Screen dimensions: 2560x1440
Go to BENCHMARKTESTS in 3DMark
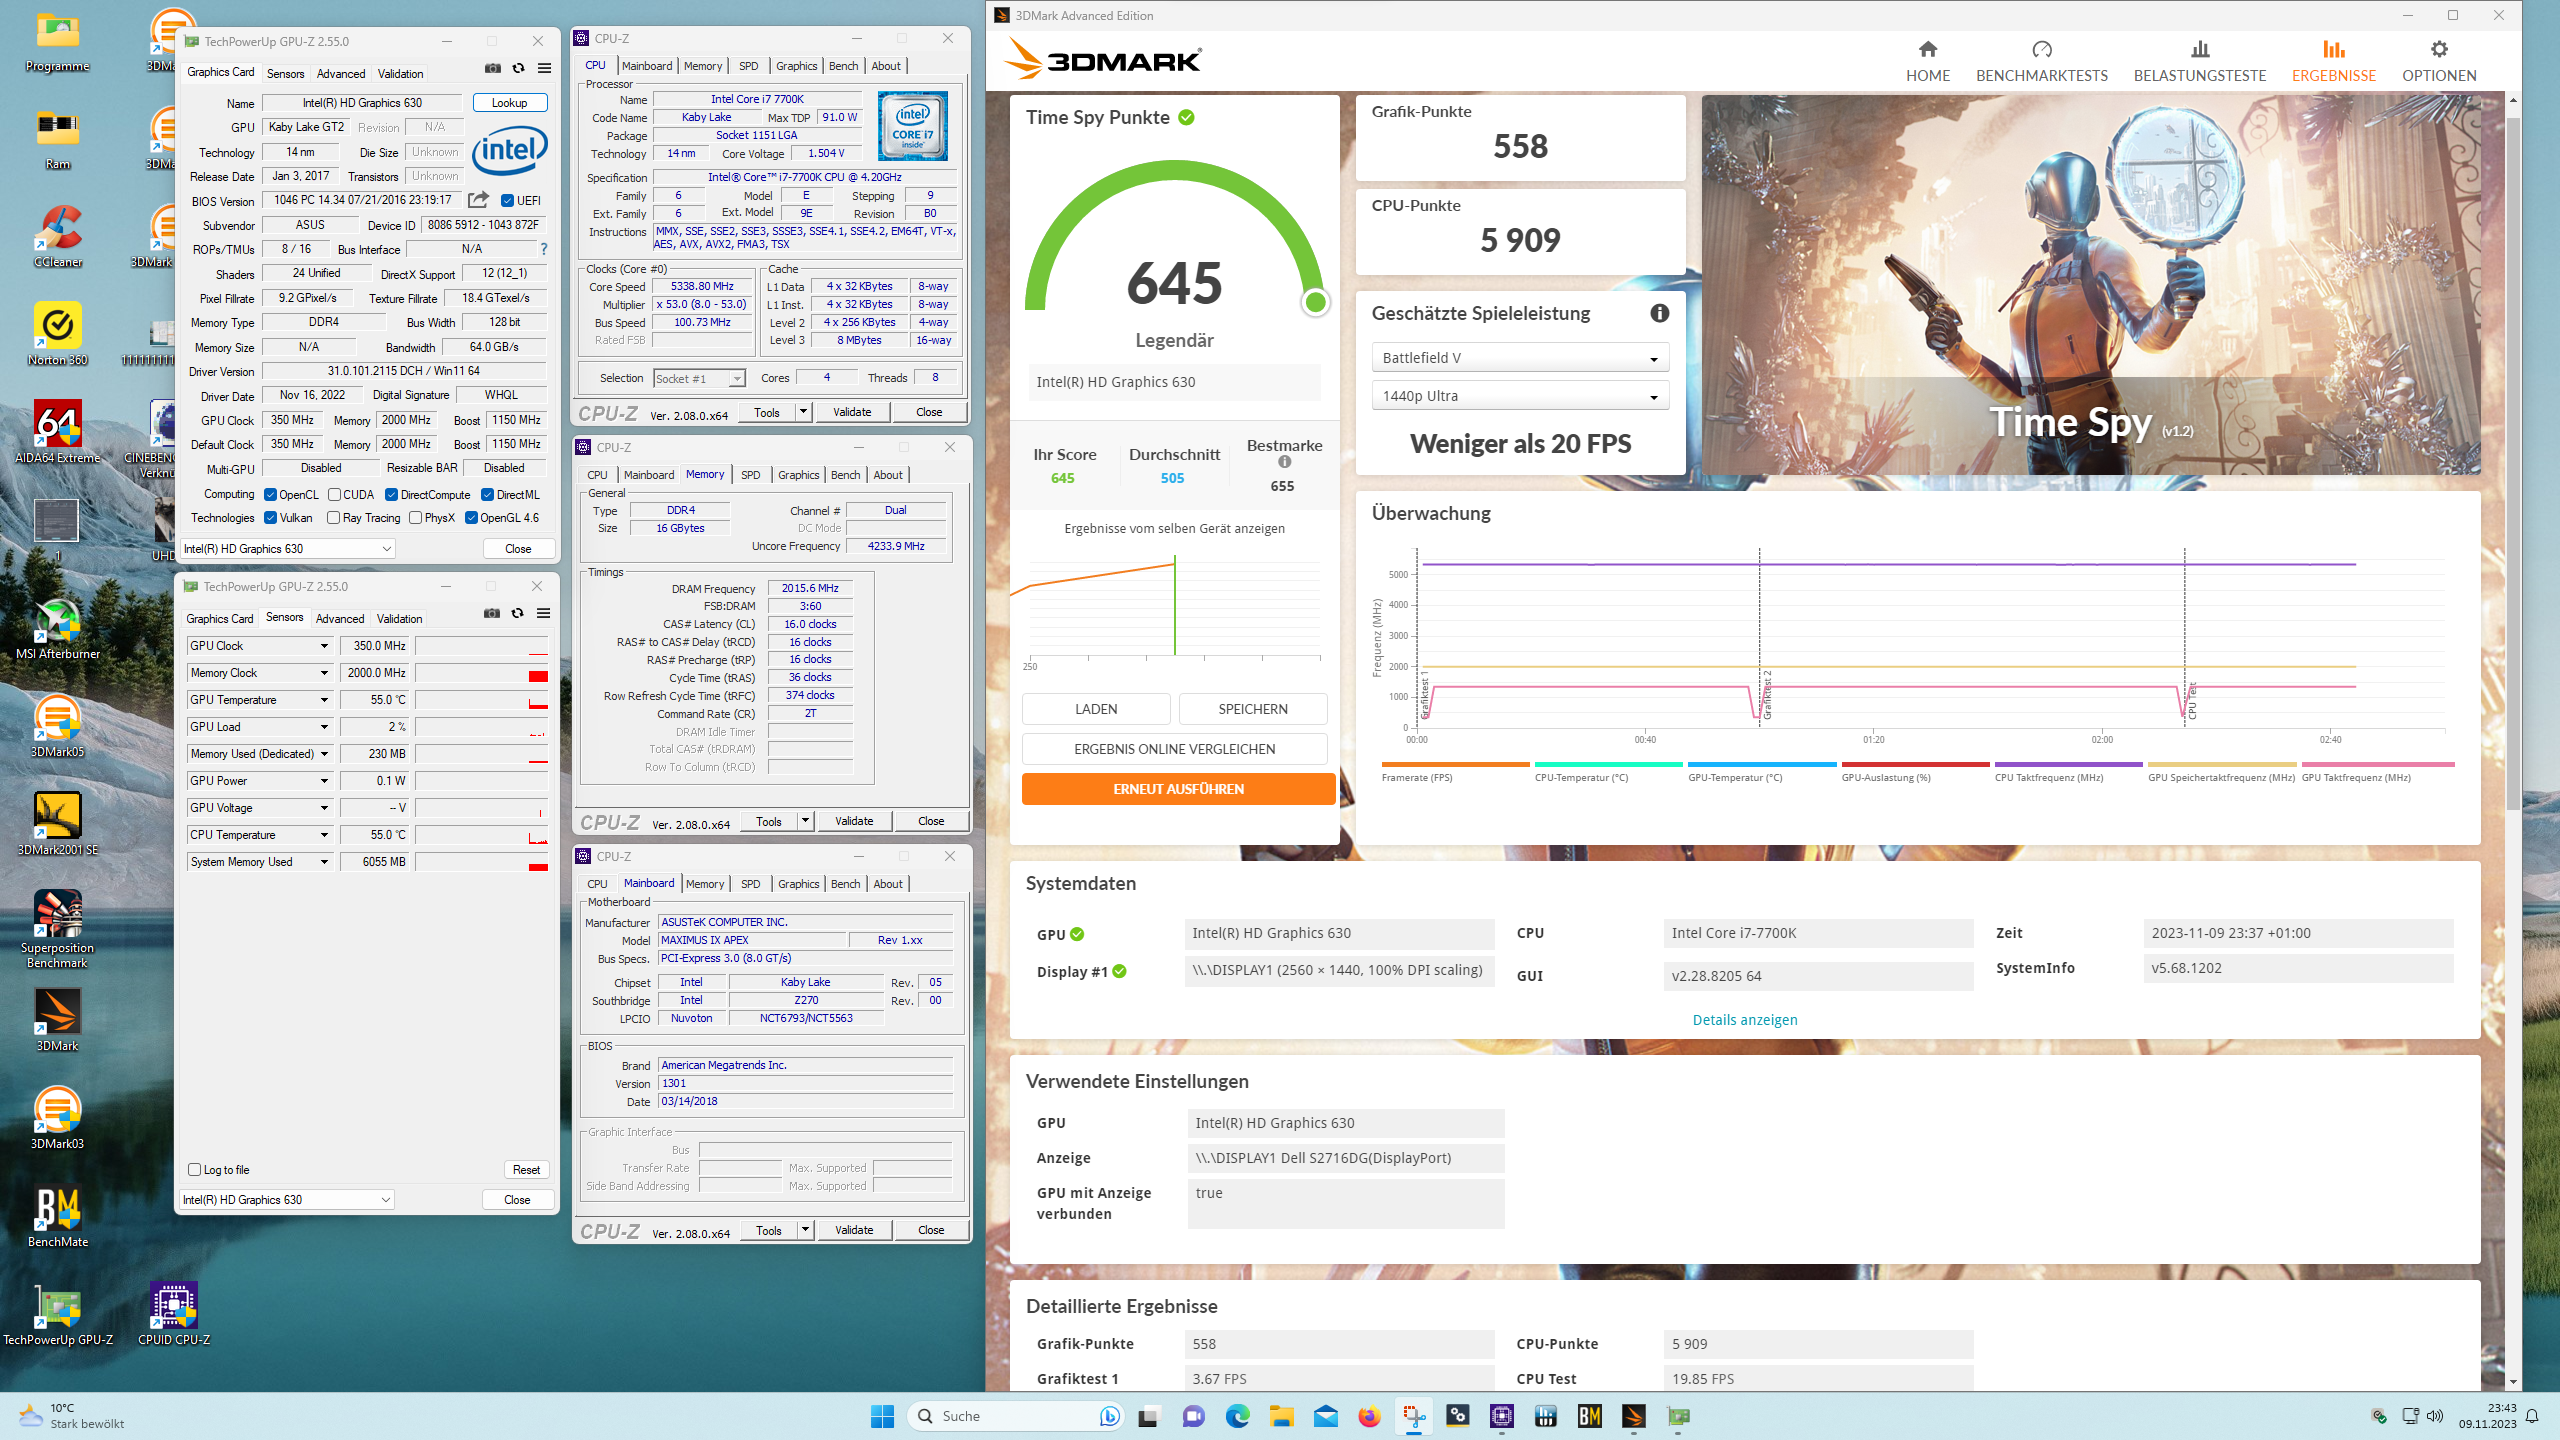coord(2041,61)
